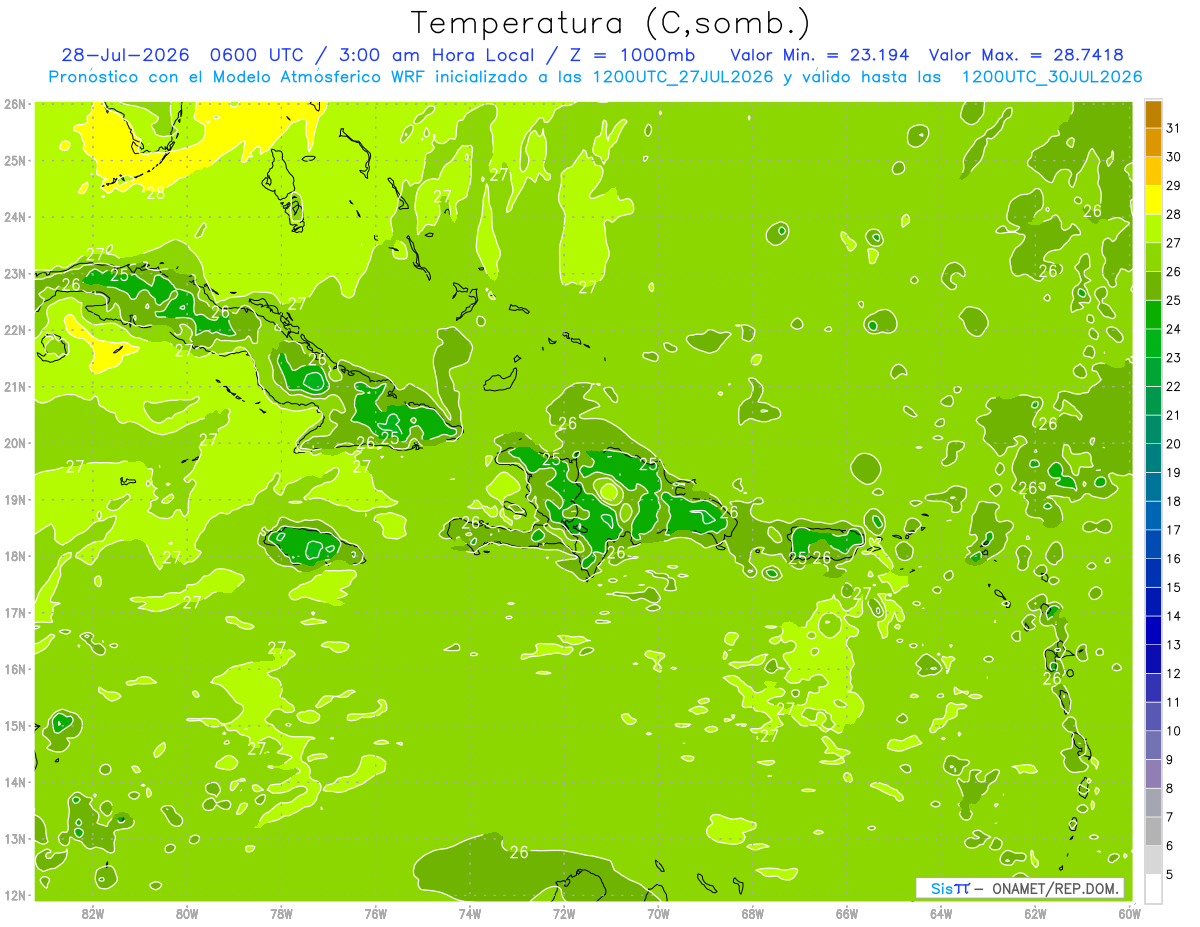Click colorbar label 5
The width and height of the screenshot is (1200, 927).
[x=1169, y=875]
